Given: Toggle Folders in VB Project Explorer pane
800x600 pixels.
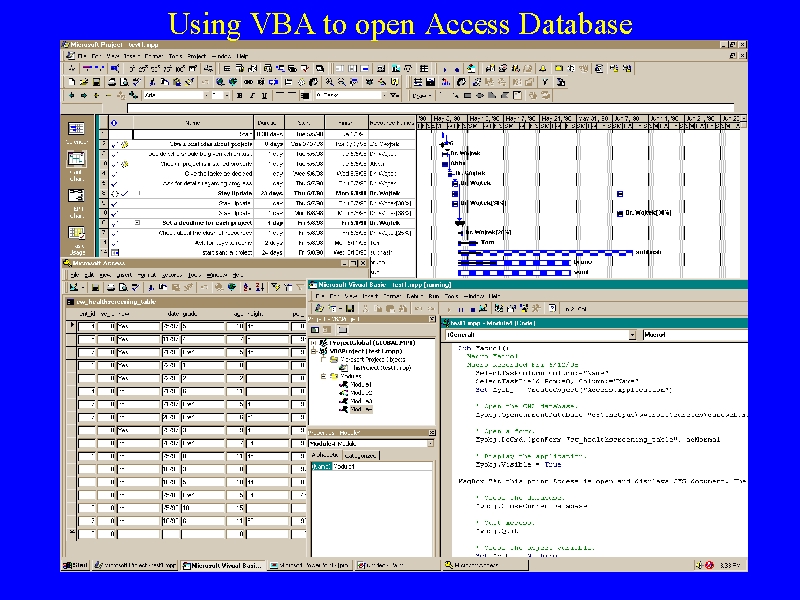Looking at the screenshot, I should point(342,330).
